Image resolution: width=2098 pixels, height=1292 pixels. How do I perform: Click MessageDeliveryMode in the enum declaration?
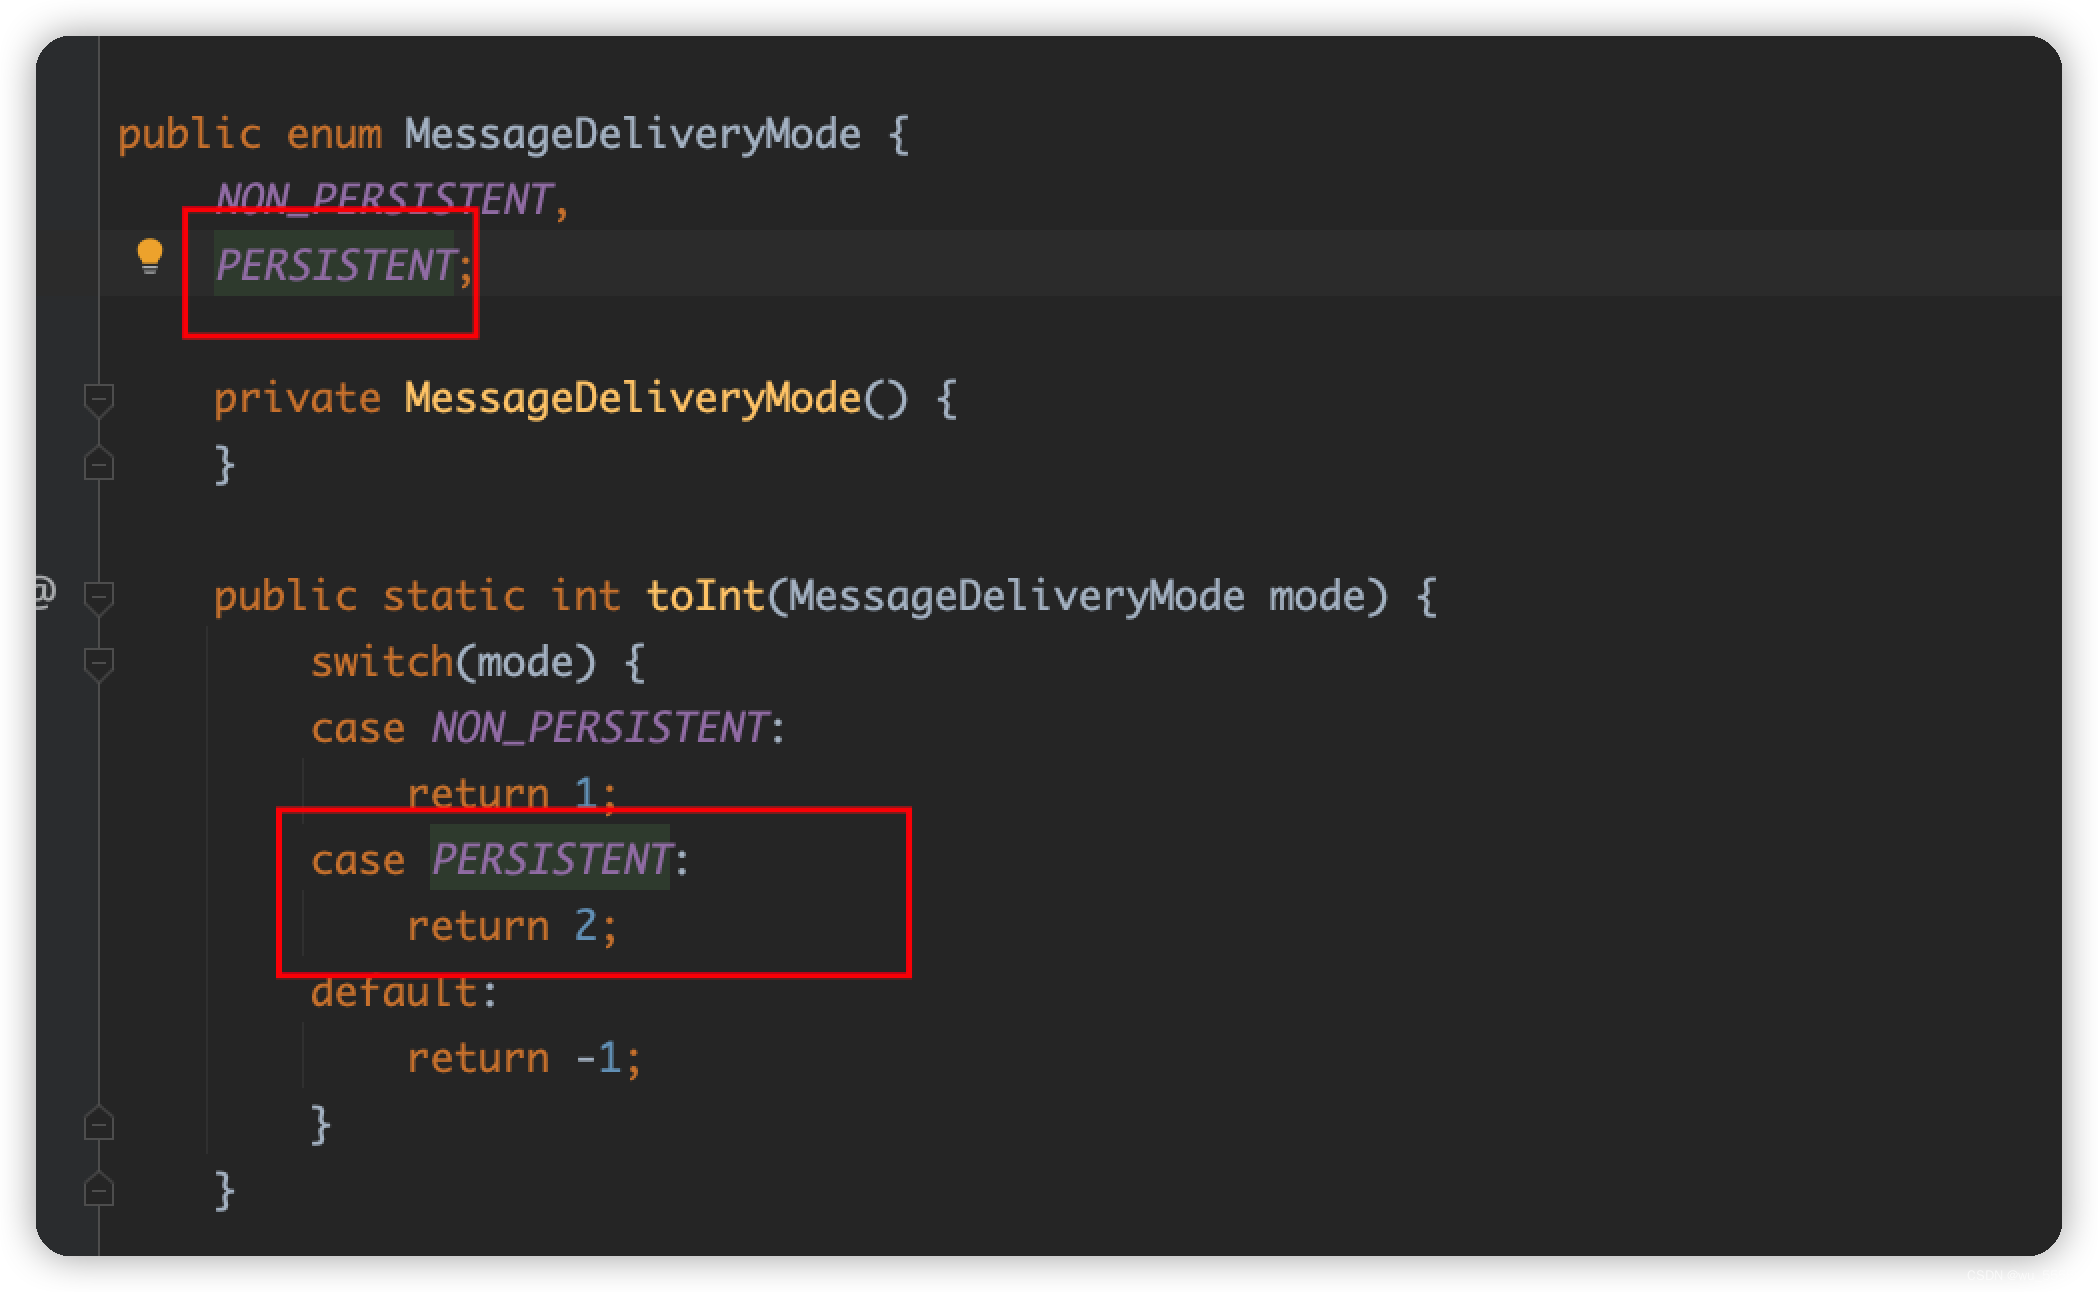[632, 135]
